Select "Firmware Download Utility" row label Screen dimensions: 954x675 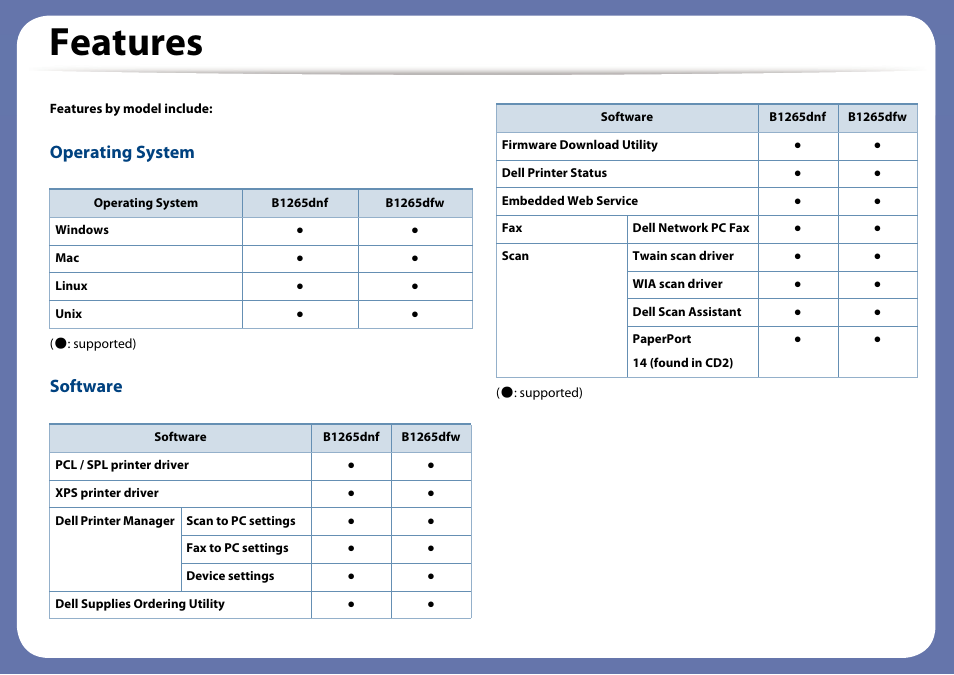(579, 145)
